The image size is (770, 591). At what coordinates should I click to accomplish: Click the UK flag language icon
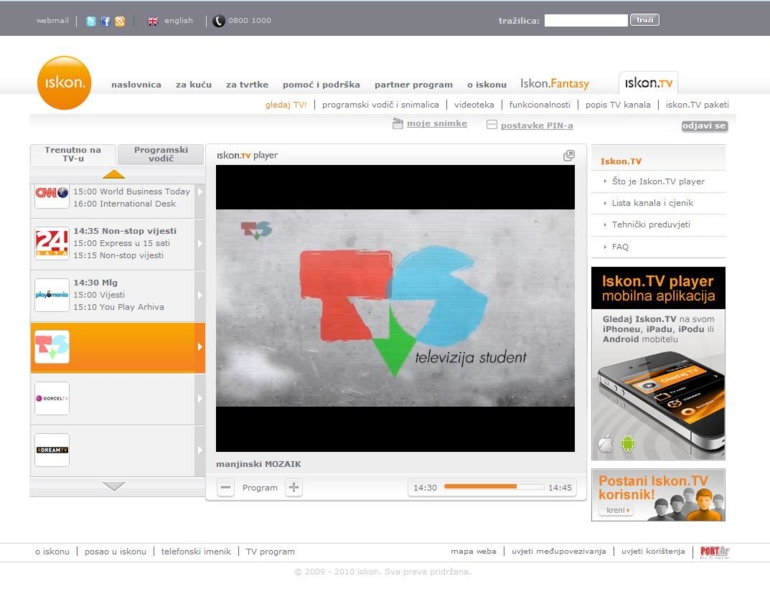coord(153,21)
